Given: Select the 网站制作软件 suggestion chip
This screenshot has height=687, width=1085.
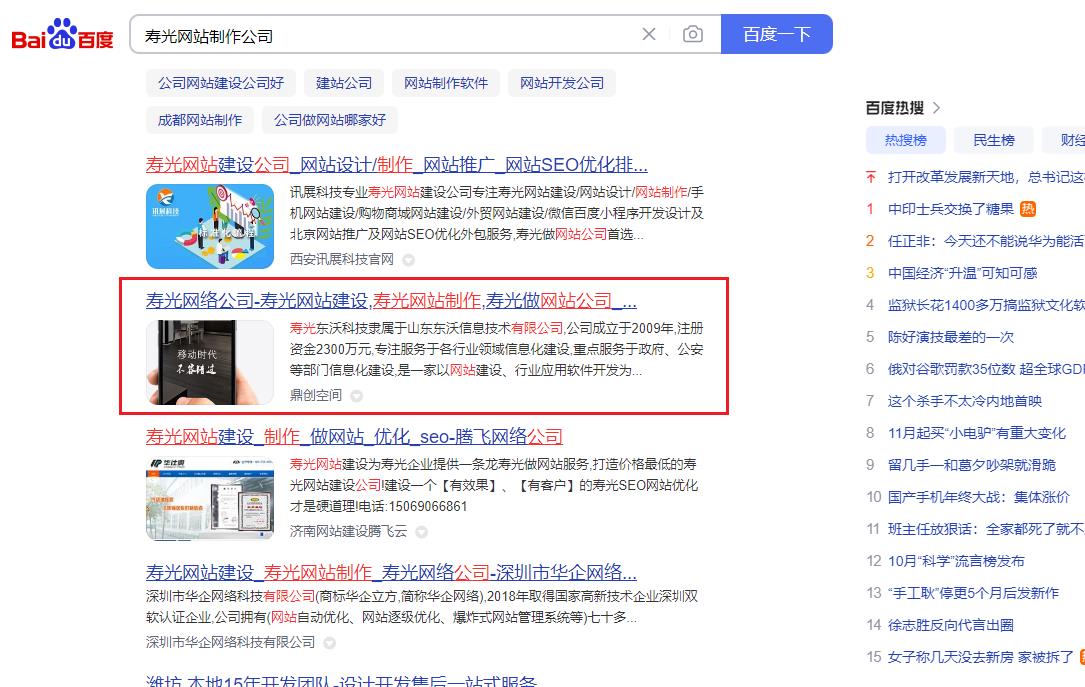Looking at the screenshot, I should coord(446,83).
